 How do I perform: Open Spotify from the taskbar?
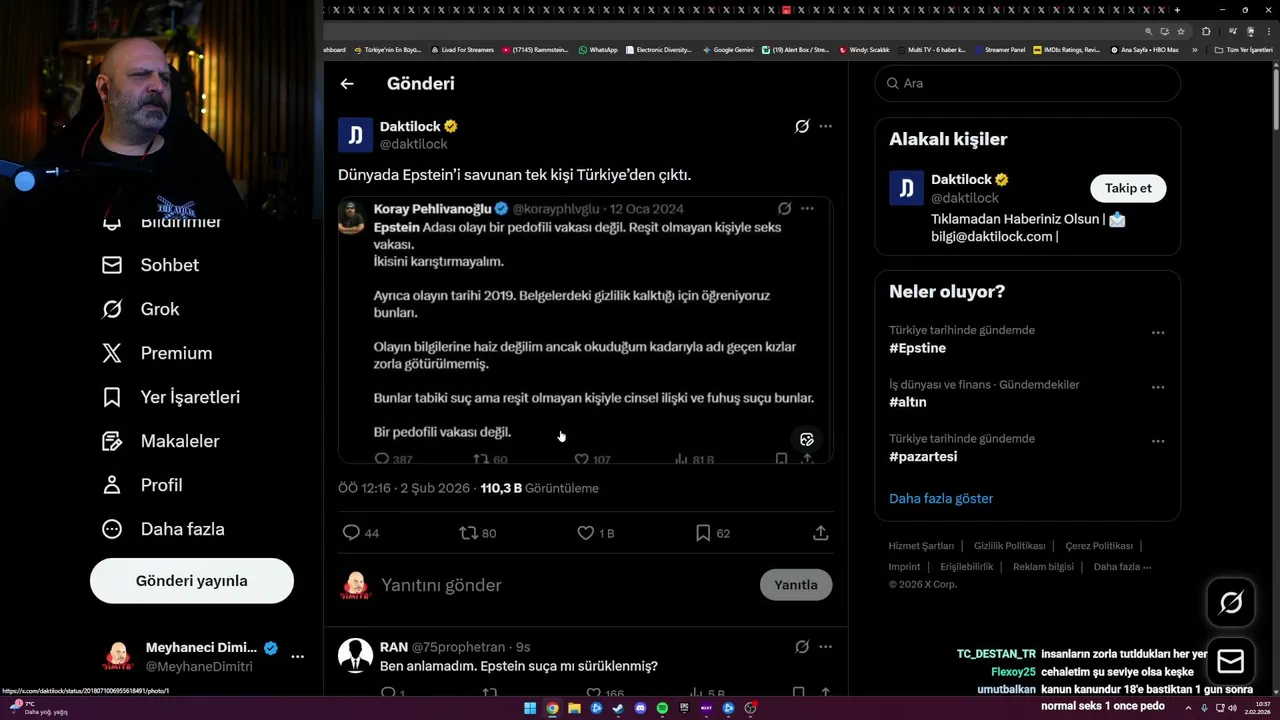662,708
